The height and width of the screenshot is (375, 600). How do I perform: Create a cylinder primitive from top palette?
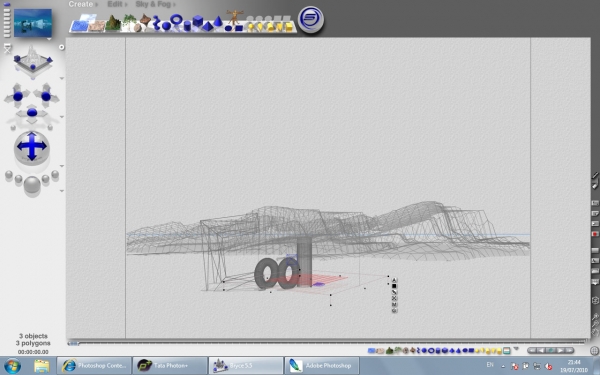[187, 26]
